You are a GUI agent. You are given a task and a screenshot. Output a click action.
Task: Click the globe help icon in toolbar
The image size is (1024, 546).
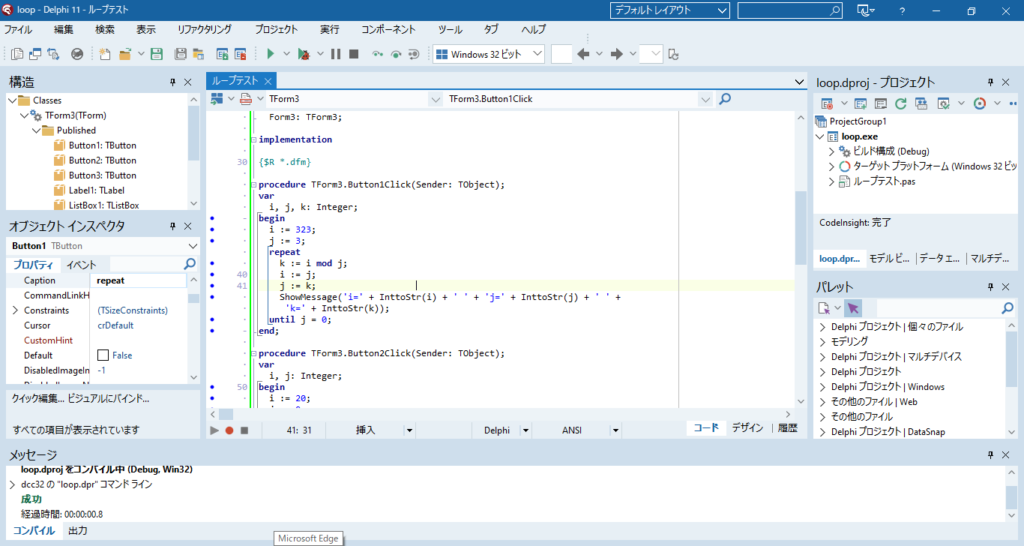[x=77, y=54]
